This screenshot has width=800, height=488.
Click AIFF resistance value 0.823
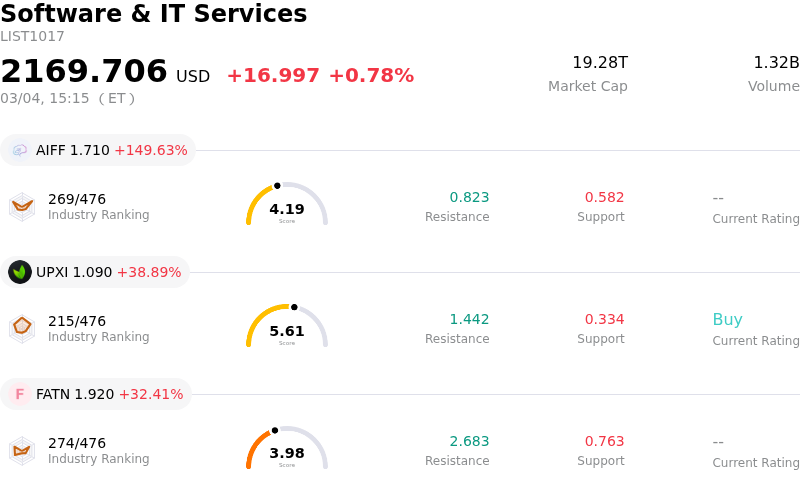(469, 198)
